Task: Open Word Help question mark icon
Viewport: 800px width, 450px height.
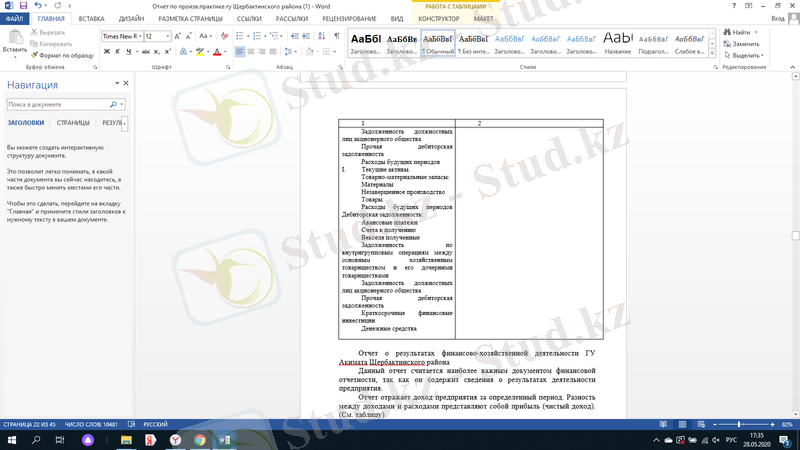Action: pos(734,6)
